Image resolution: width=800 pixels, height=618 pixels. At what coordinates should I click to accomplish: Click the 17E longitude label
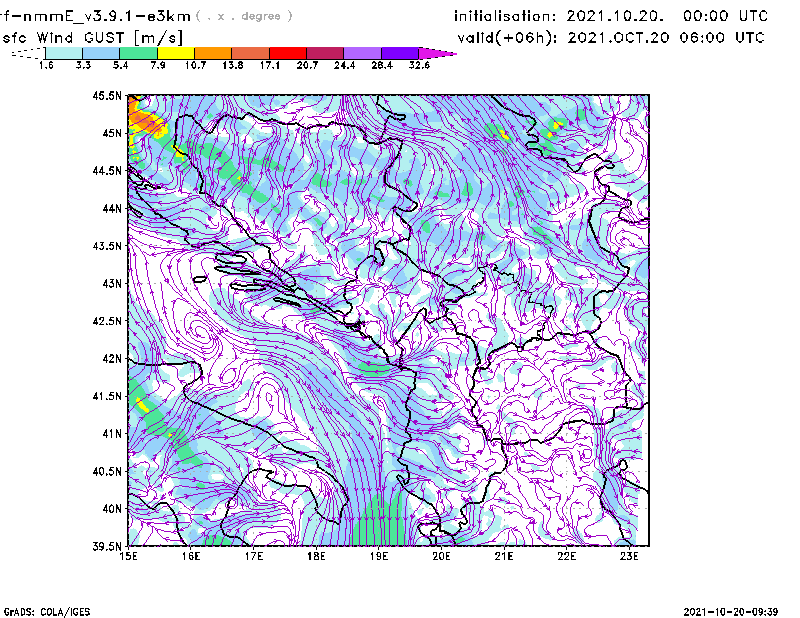[254, 556]
